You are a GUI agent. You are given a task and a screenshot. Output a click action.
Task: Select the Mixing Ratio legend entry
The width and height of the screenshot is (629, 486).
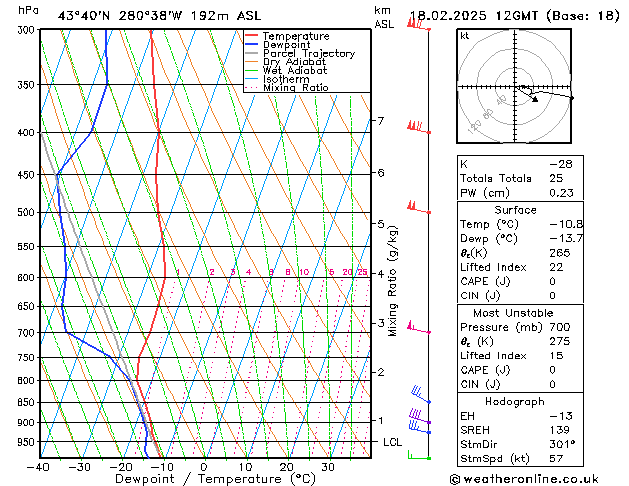(x=287, y=88)
